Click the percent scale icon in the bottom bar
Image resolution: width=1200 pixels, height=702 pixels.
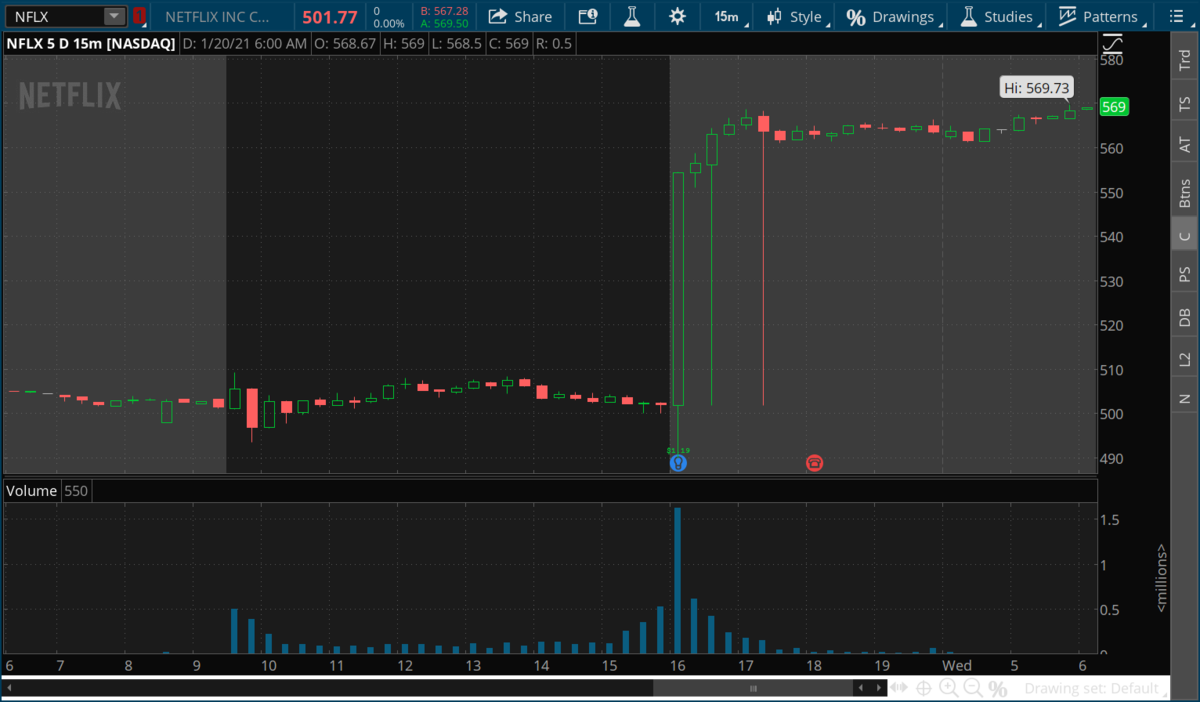pos(998,688)
